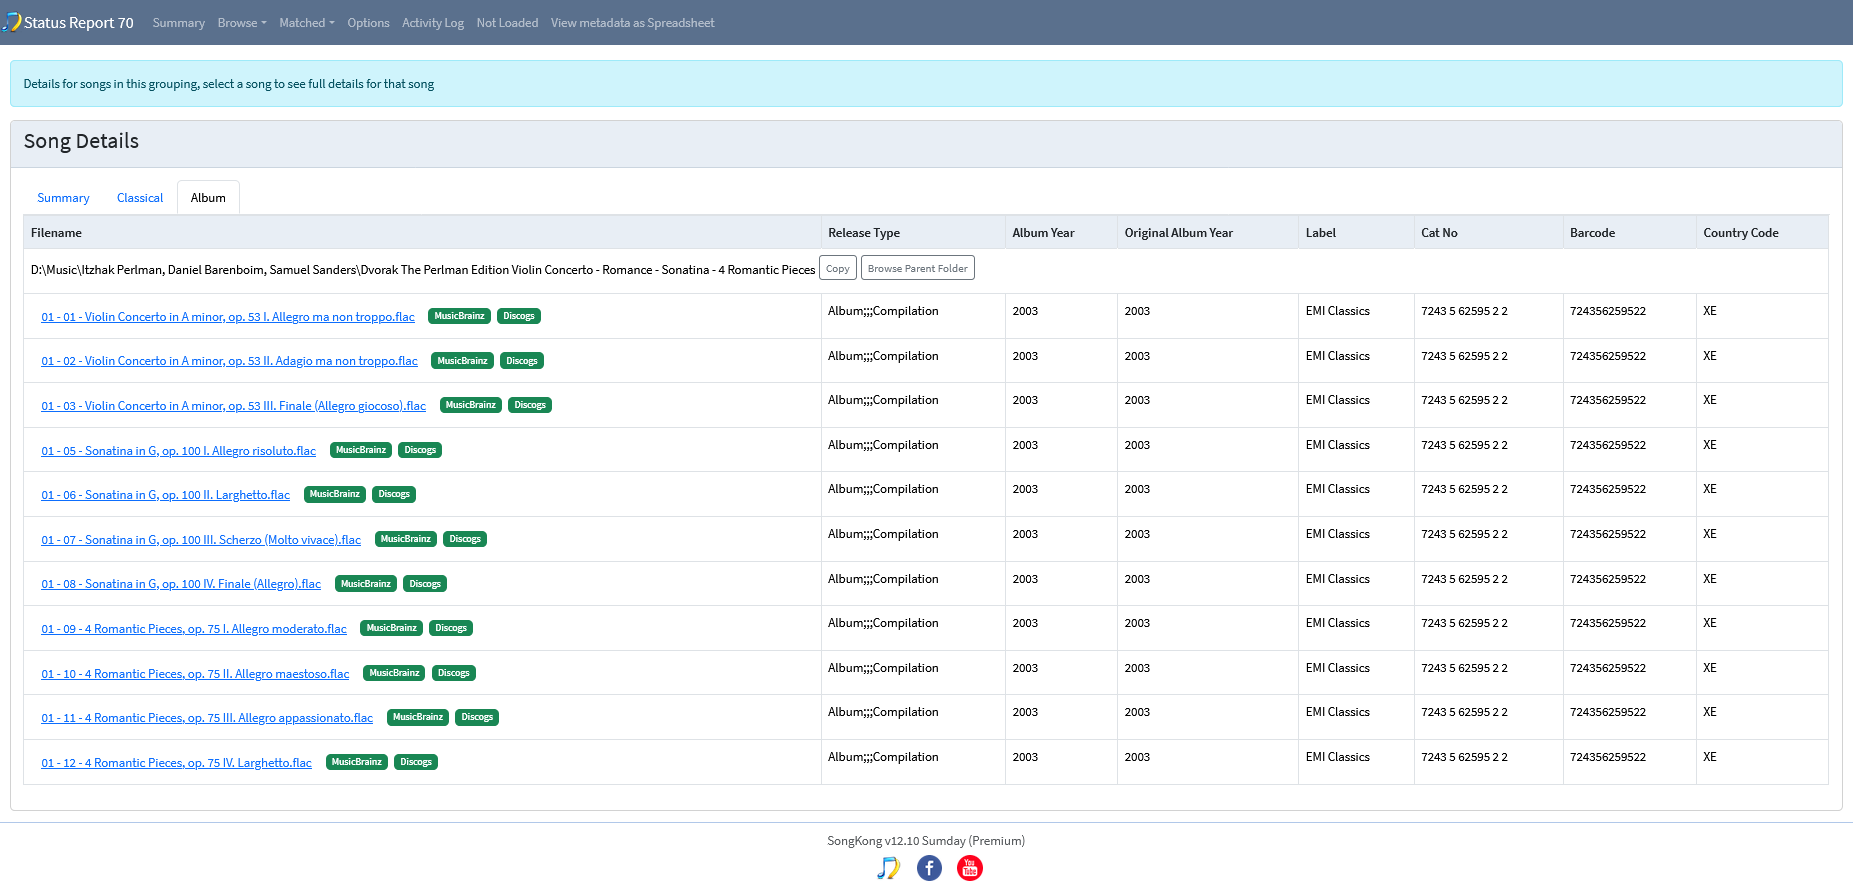
Task: Open the YouTube icon in footer
Action: click(970, 868)
